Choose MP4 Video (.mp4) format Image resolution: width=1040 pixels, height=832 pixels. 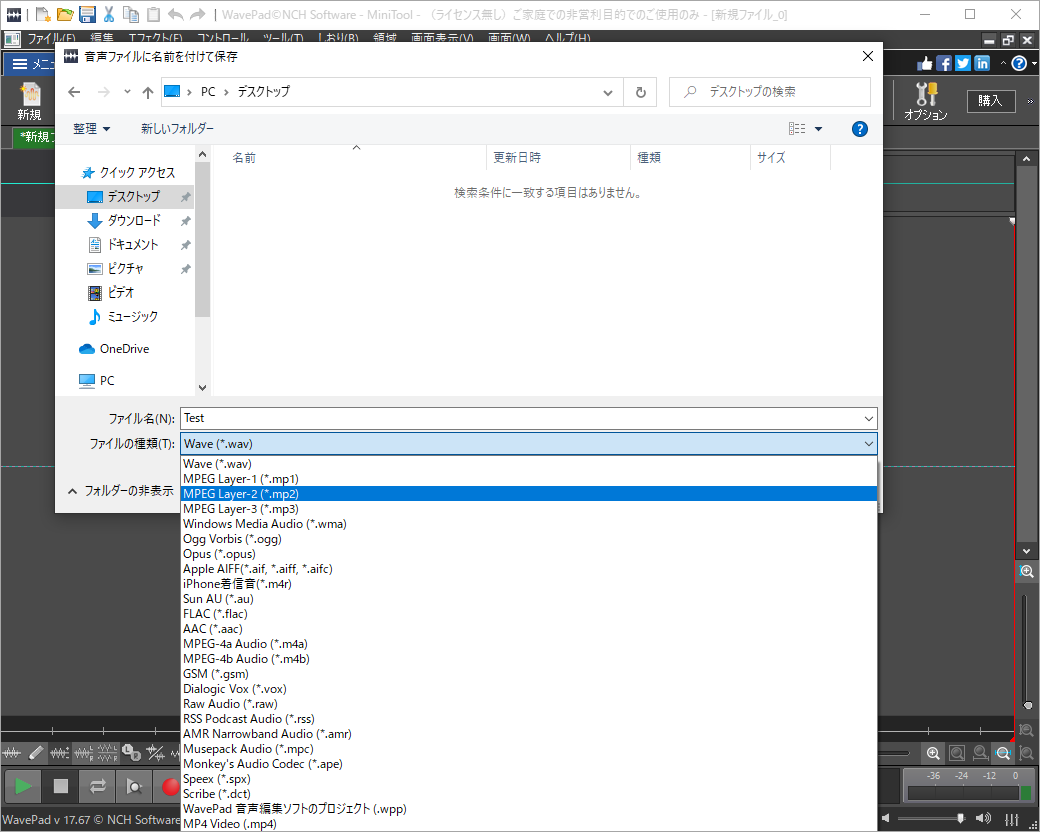(529, 823)
